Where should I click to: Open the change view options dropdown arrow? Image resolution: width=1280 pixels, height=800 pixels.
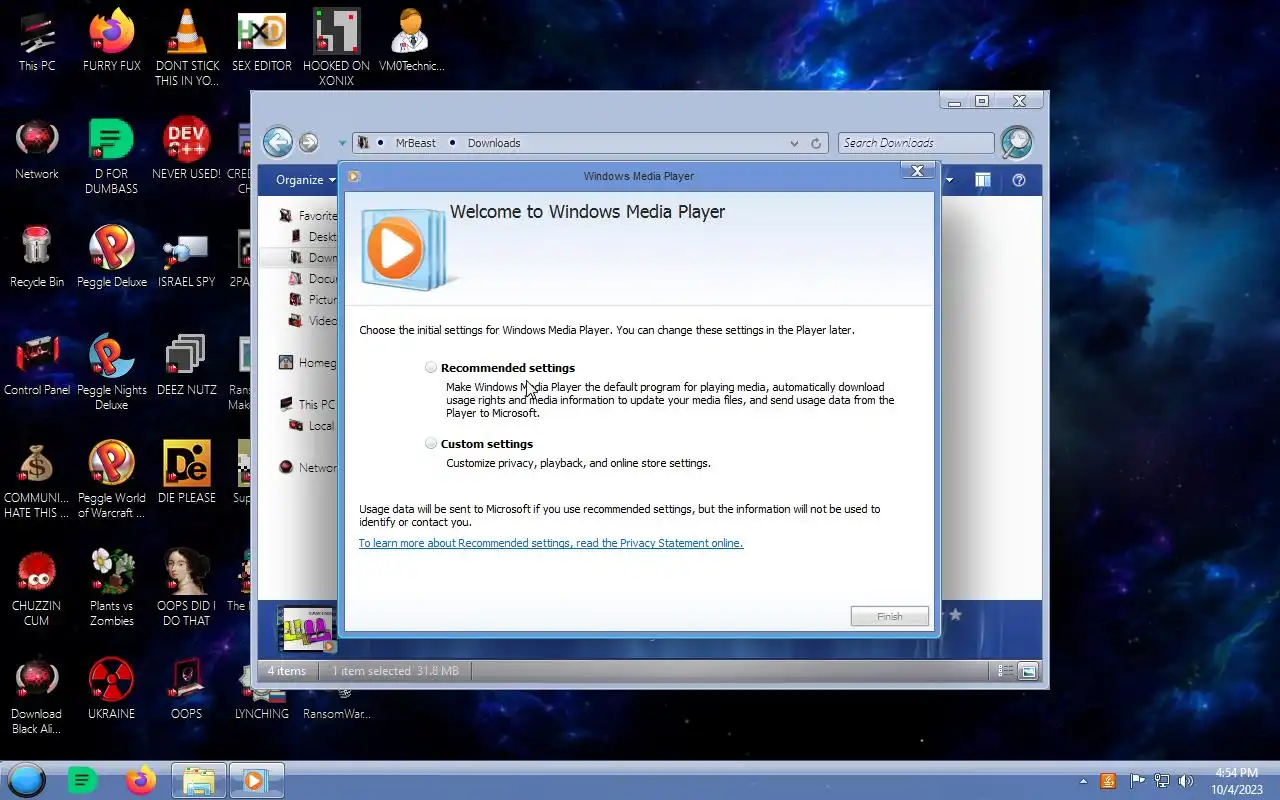tap(949, 180)
